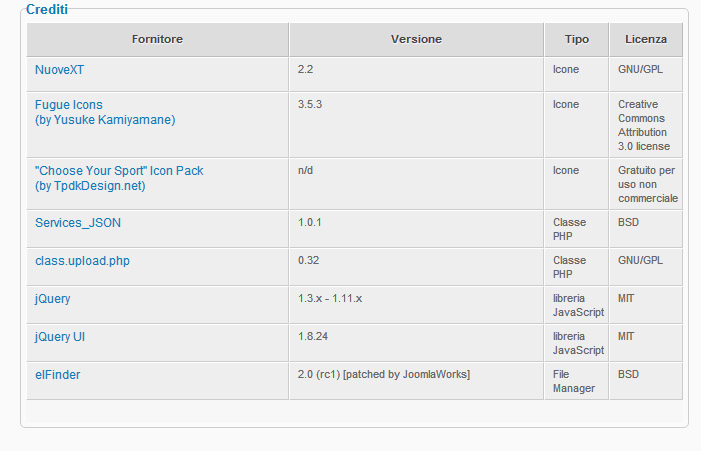Open the Fugue Icons link
This screenshot has height=451, width=701.
click(x=68, y=105)
